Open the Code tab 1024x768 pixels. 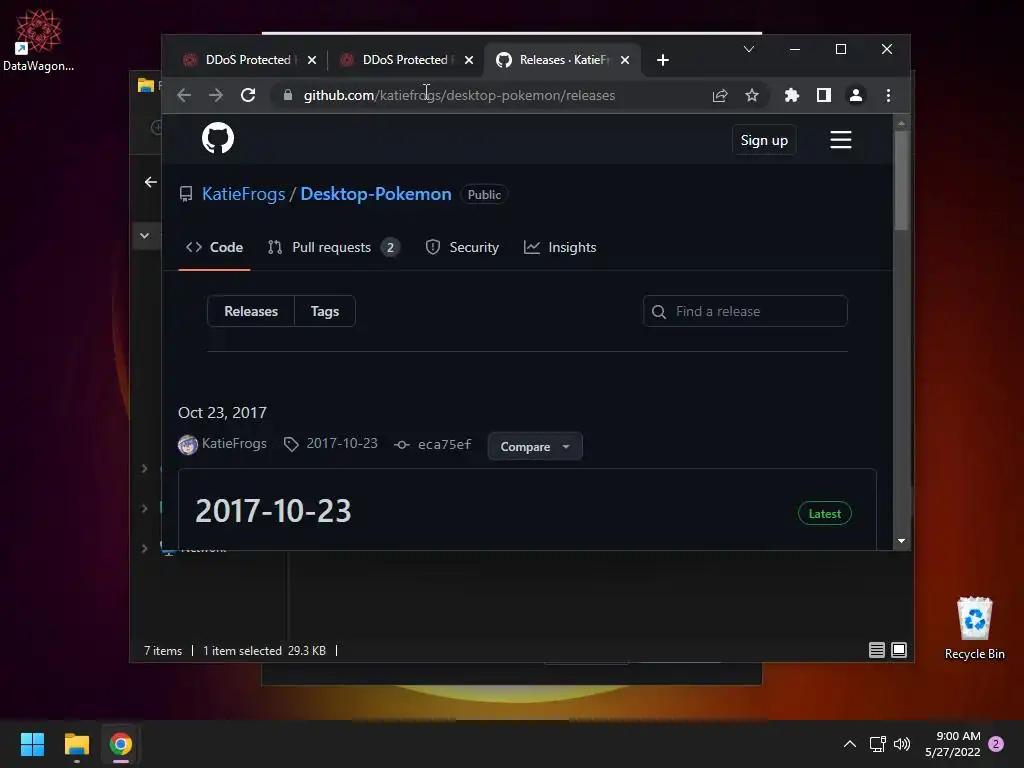click(214, 248)
